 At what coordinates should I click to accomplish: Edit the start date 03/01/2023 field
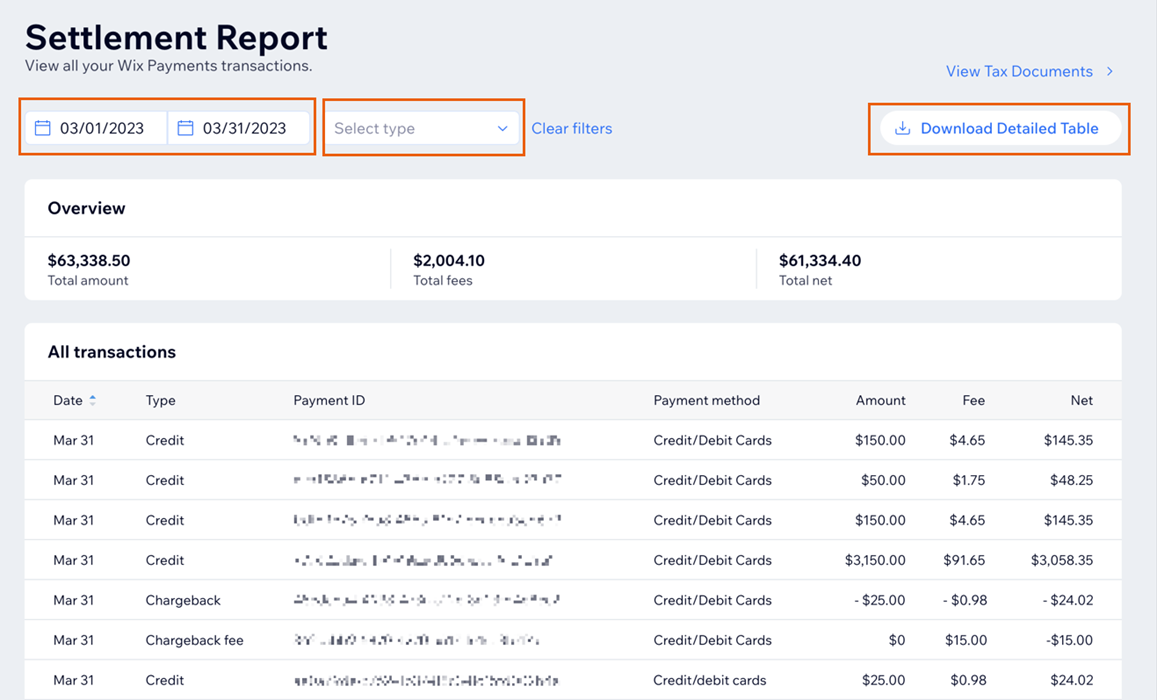(97, 128)
